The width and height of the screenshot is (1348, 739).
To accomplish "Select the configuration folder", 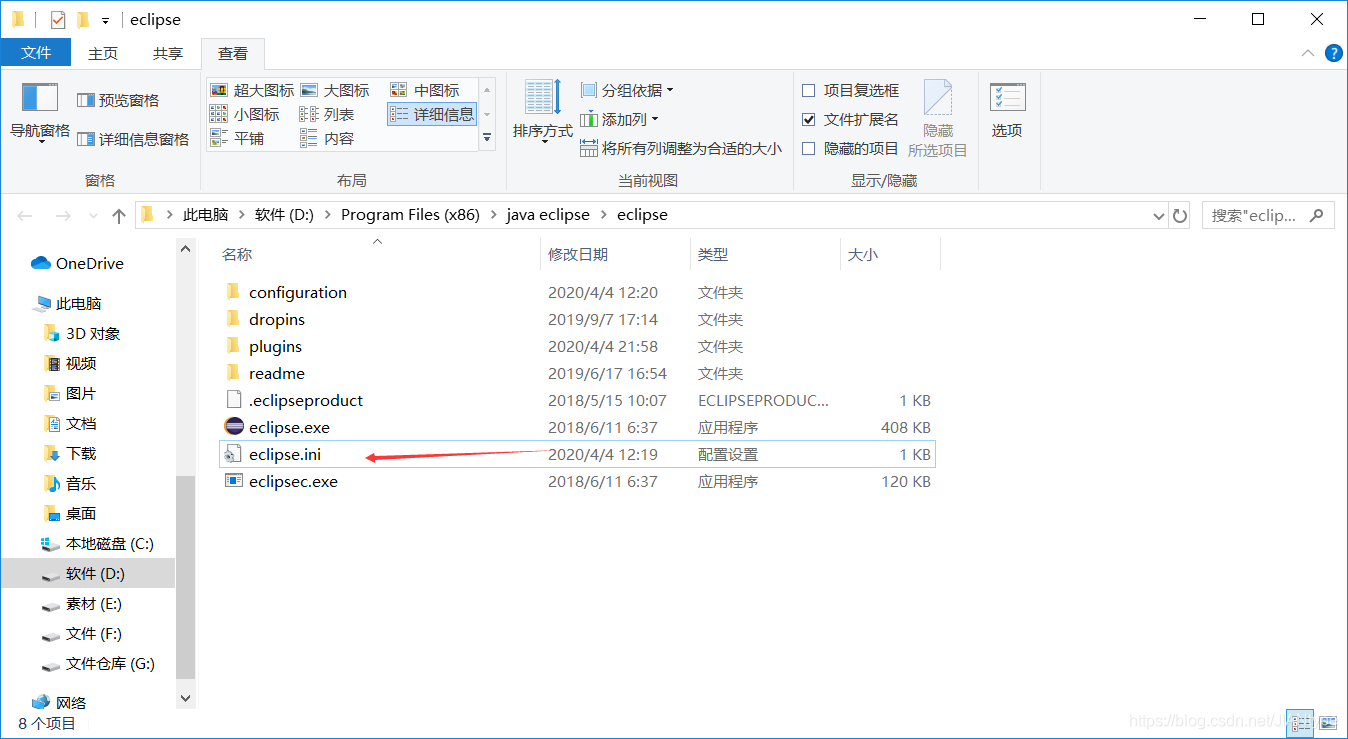I will 577,292.
